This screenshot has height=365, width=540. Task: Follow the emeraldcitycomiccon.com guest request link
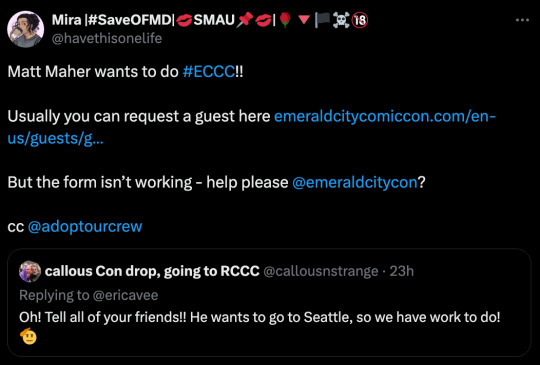pyautogui.click(x=252, y=127)
